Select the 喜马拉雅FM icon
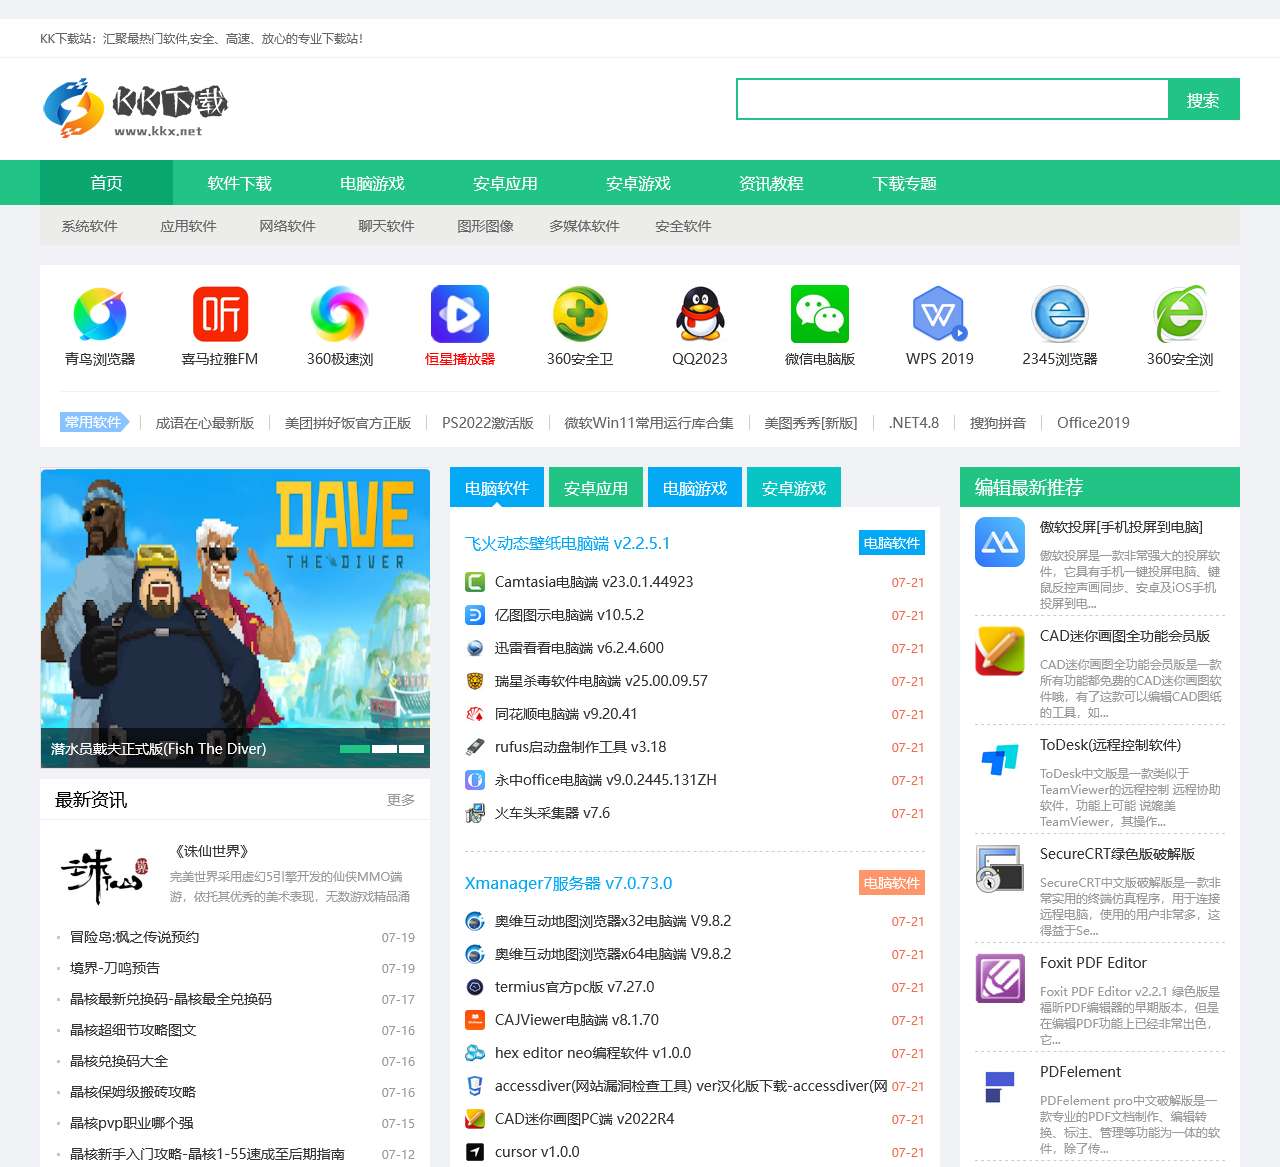Screen dimensions: 1280x1167 [219, 313]
